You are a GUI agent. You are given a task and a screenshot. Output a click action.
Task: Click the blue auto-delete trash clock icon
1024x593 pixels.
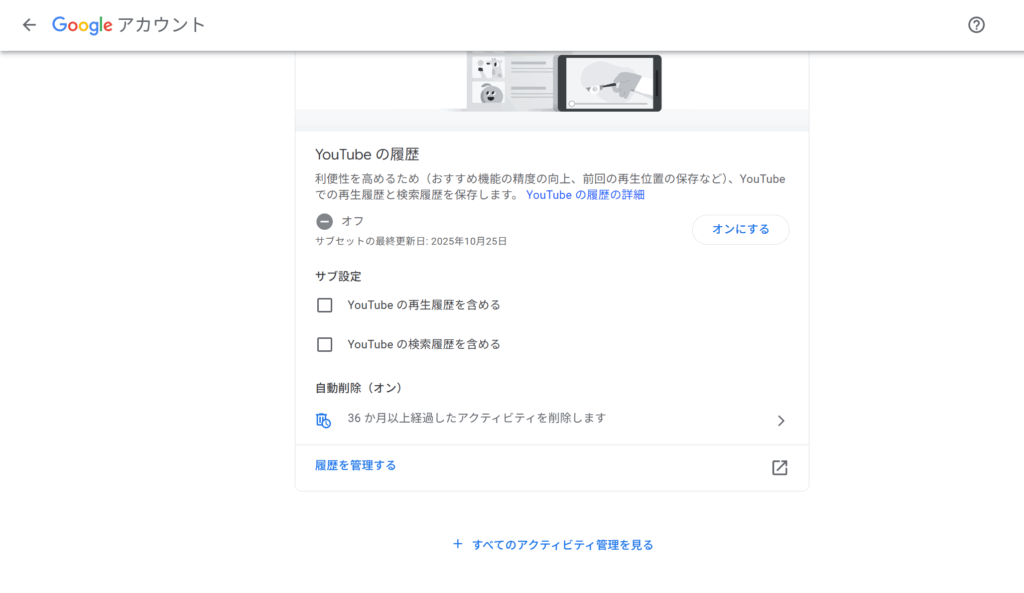click(323, 420)
